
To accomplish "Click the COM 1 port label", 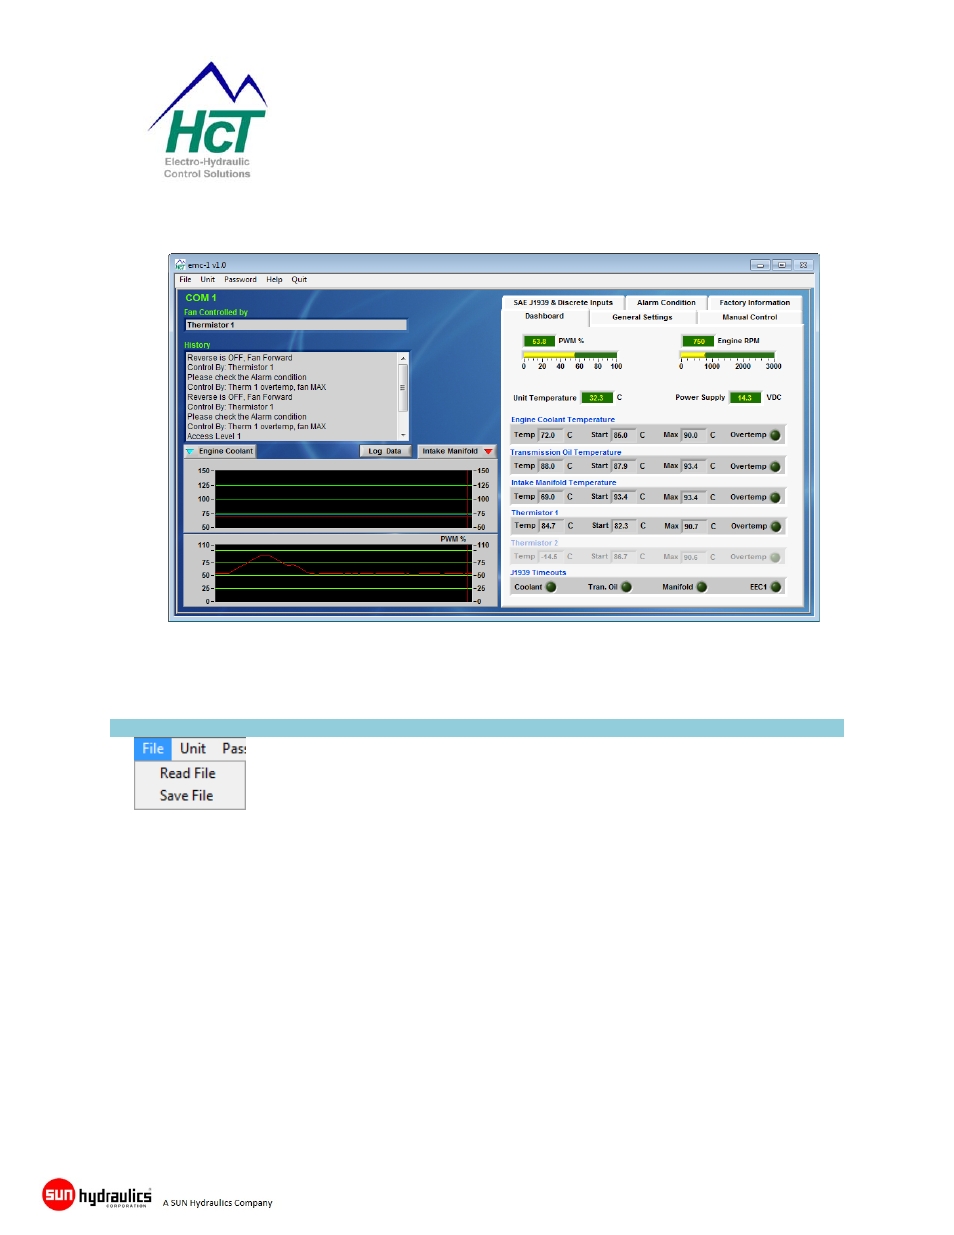I will (x=201, y=298).
